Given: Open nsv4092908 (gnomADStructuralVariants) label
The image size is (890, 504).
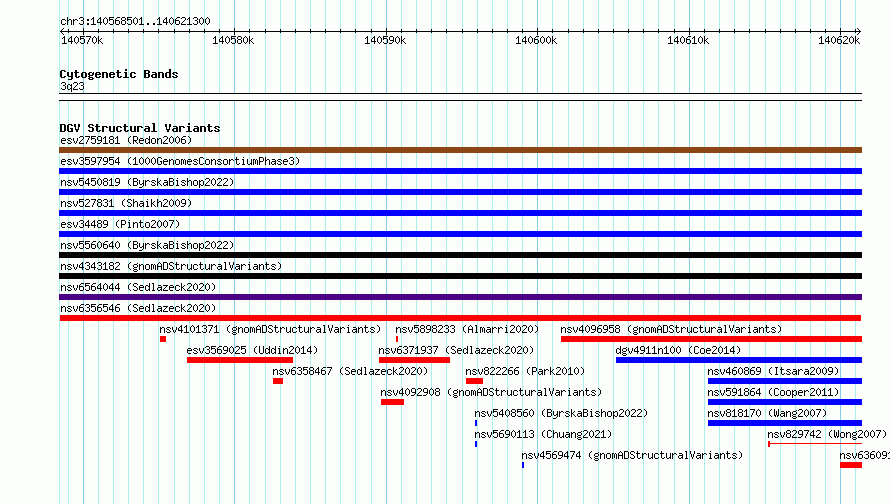Looking at the screenshot, I should pos(491,392).
